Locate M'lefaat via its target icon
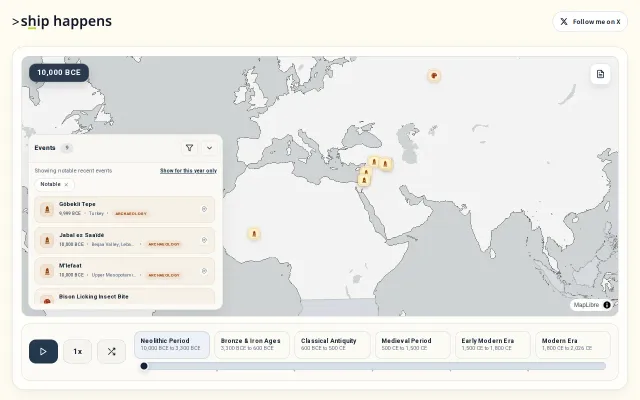 [204, 271]
